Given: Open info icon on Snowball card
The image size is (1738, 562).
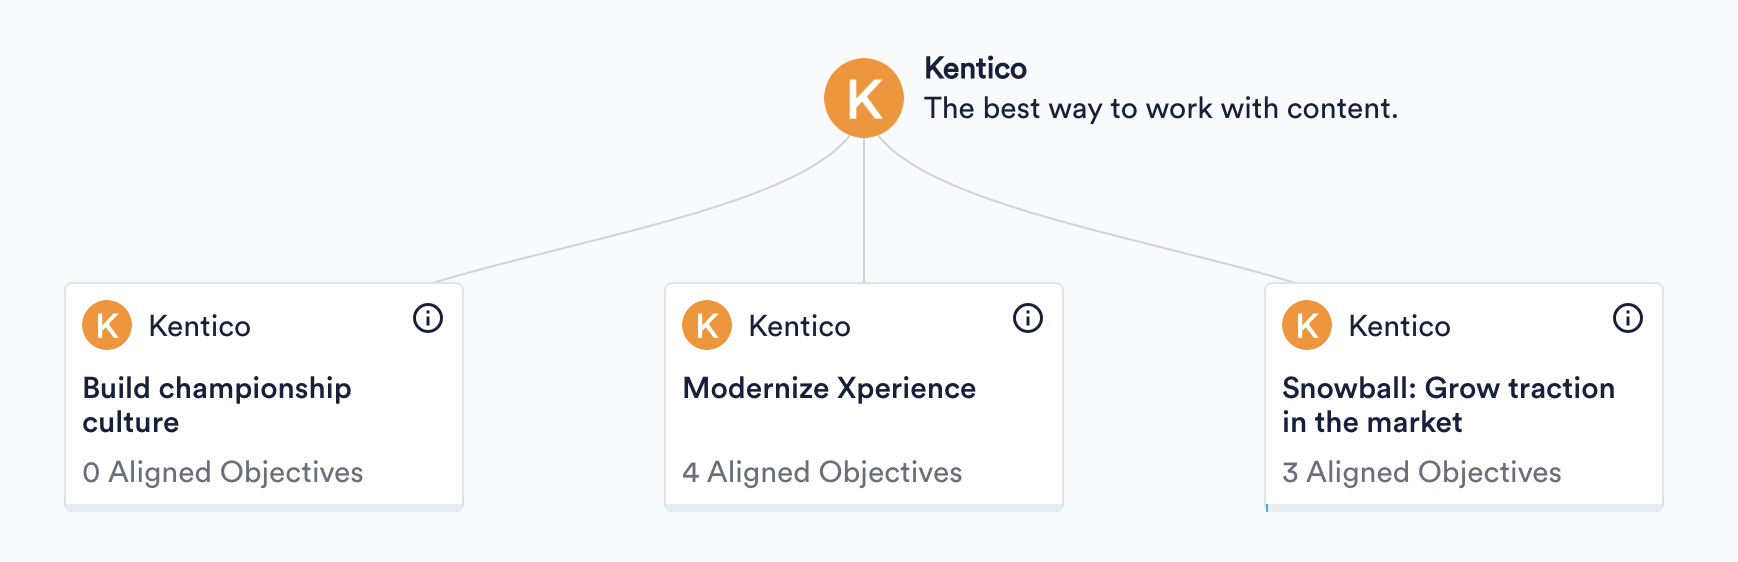Looking at the screenshot, I should pos(1628,318).
